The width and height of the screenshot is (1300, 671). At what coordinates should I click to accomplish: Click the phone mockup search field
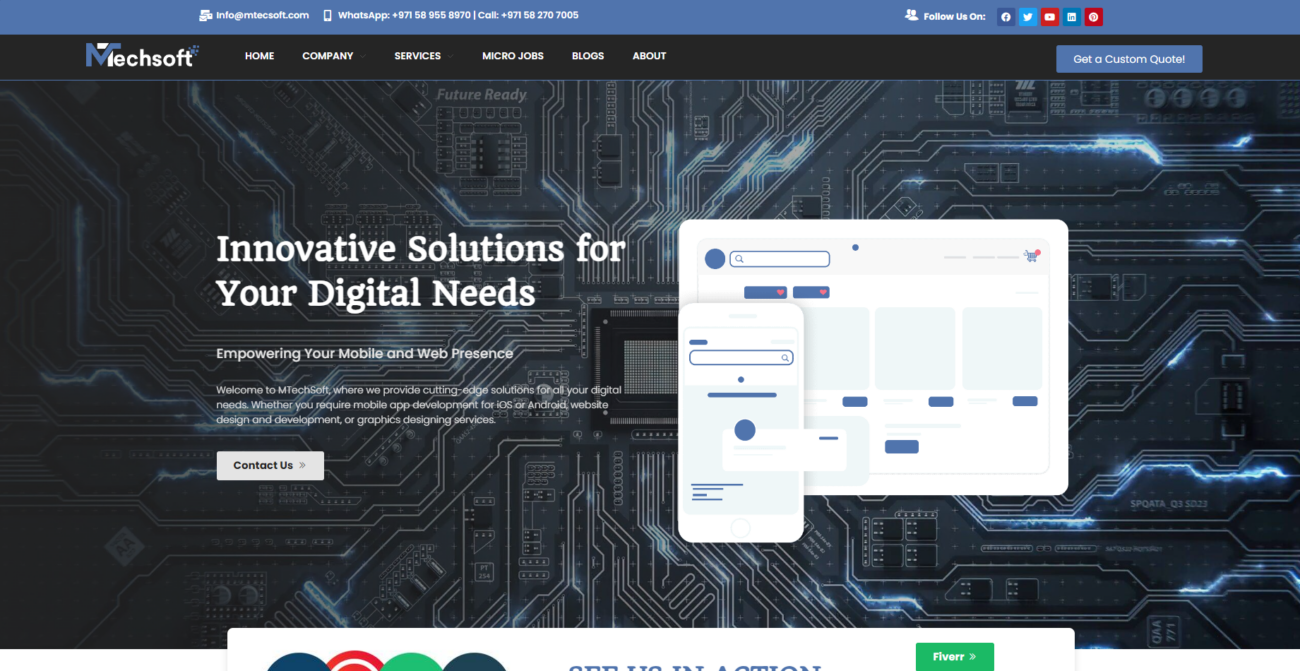point(741,357)
